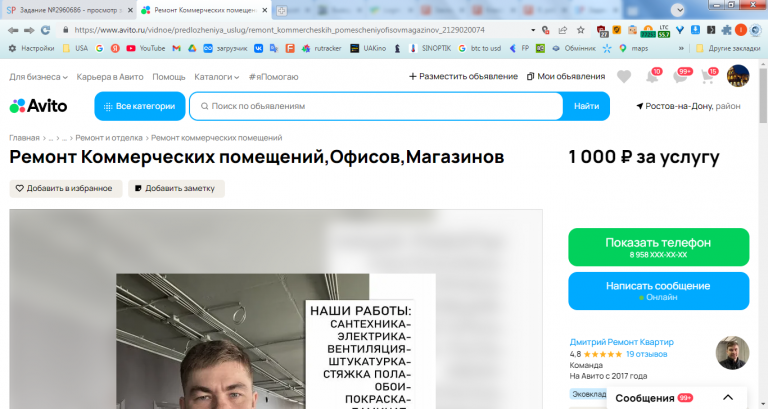The image size is (768, 409).
Task: Expand the Для бизнеса dropdown
Action: pyautogui.click(x=38, y=77)
